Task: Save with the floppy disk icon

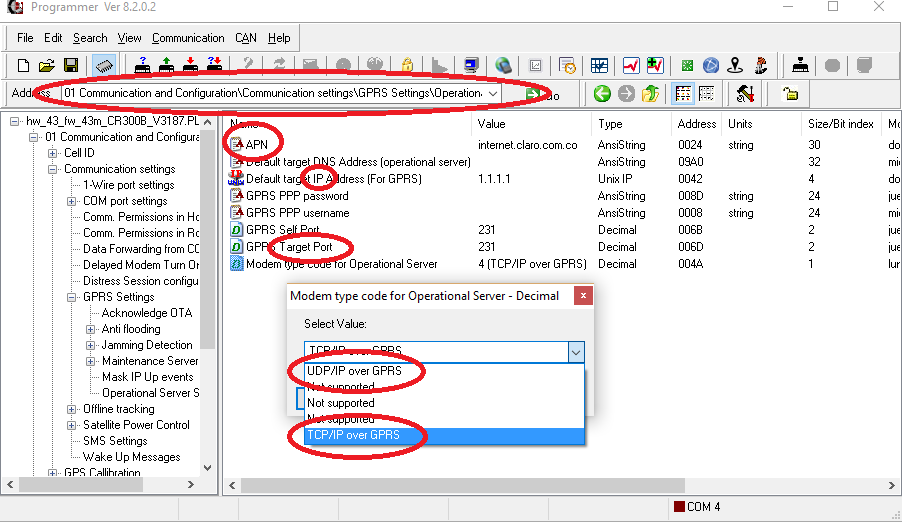Action: click(71, 65)
